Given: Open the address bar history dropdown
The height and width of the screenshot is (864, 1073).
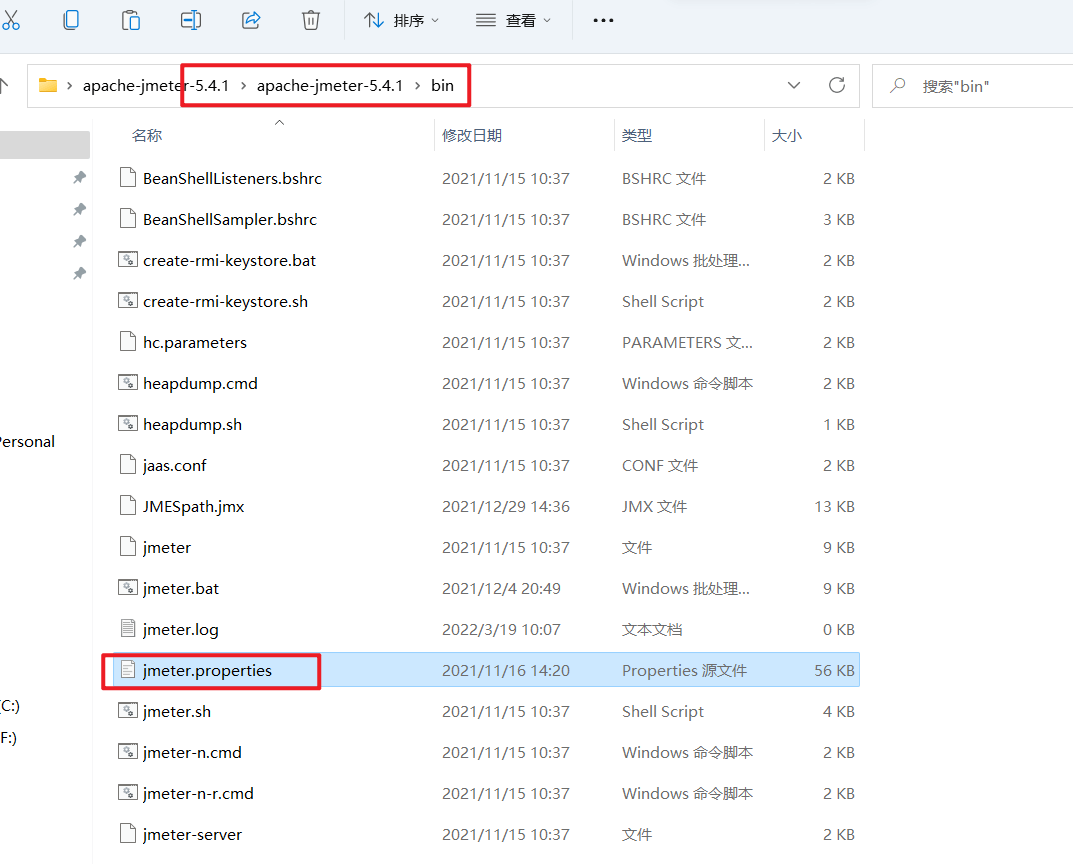Looking at the screenshot, I should point(794,86).
